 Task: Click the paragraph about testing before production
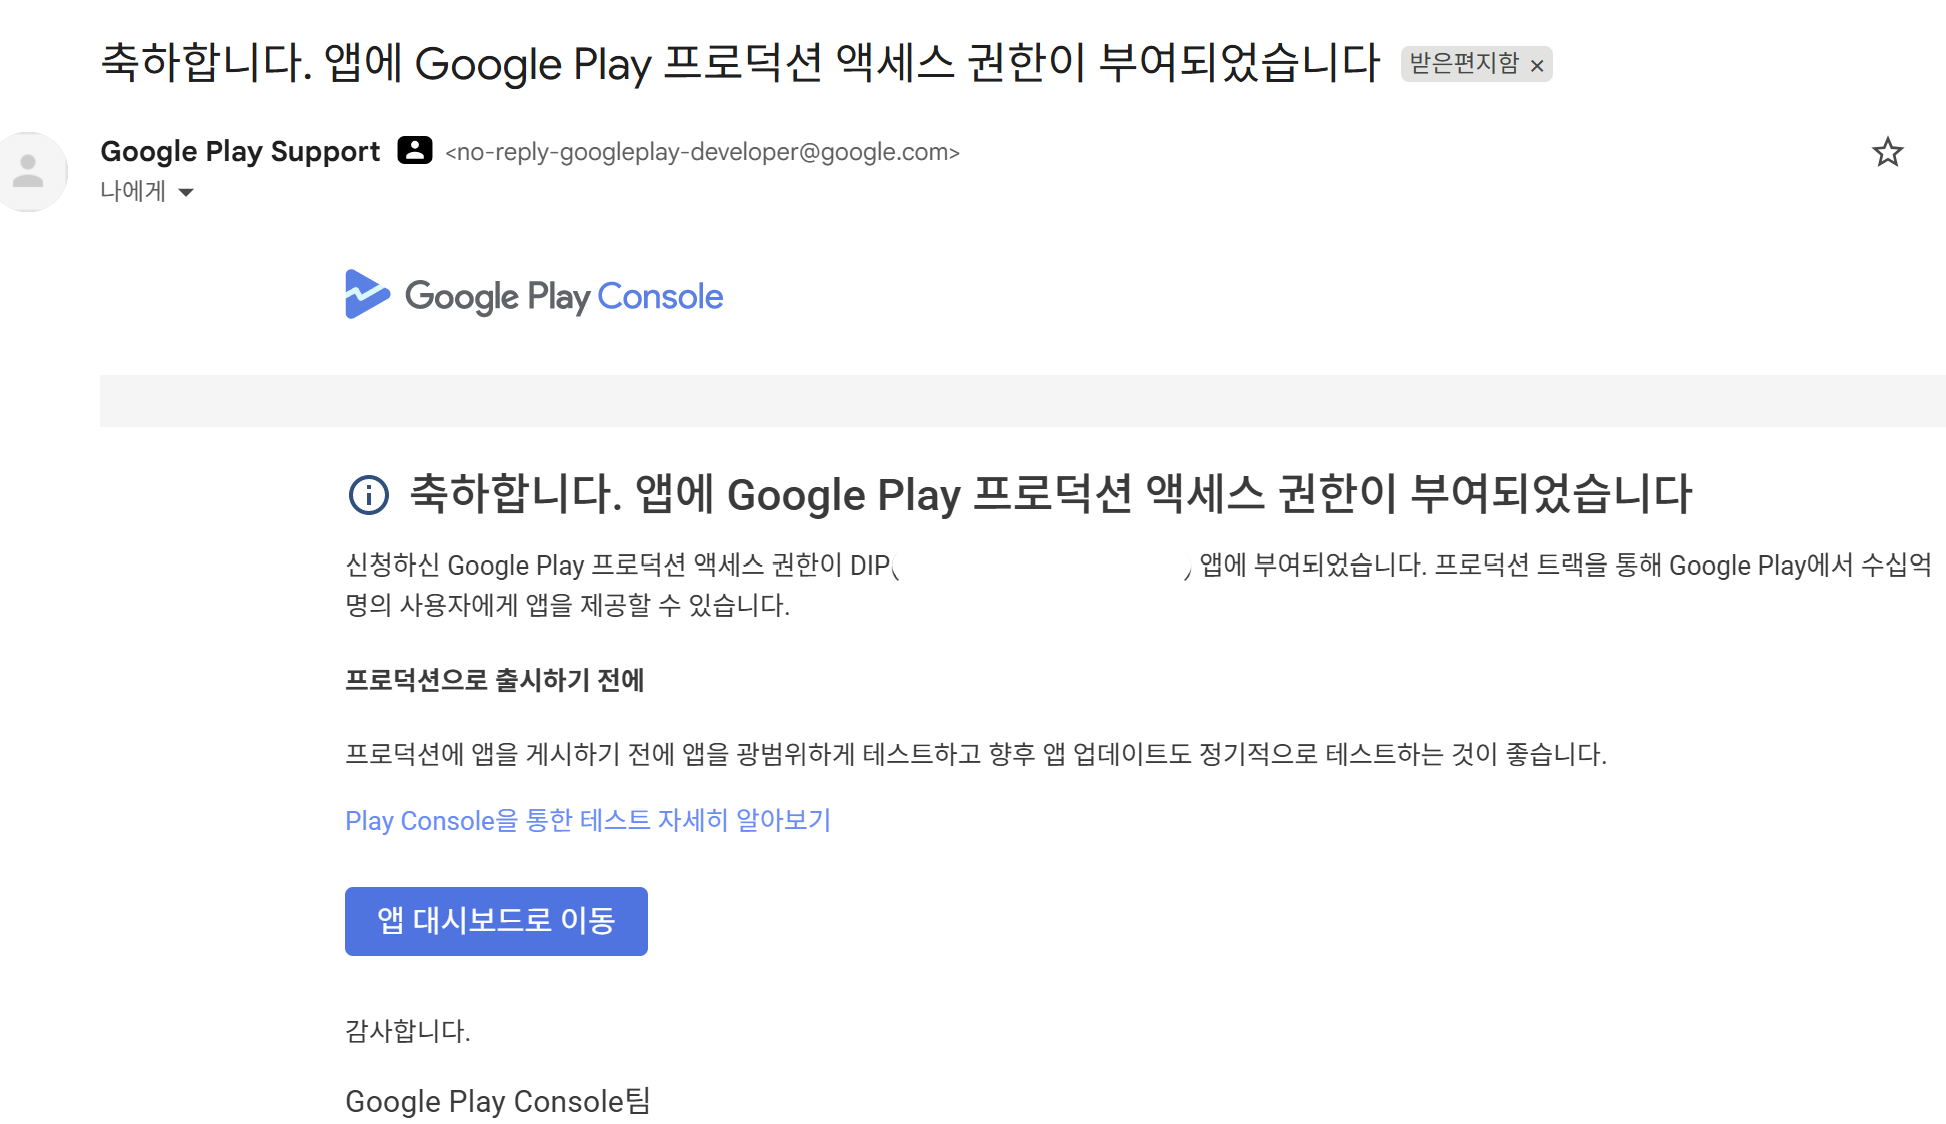975,754
